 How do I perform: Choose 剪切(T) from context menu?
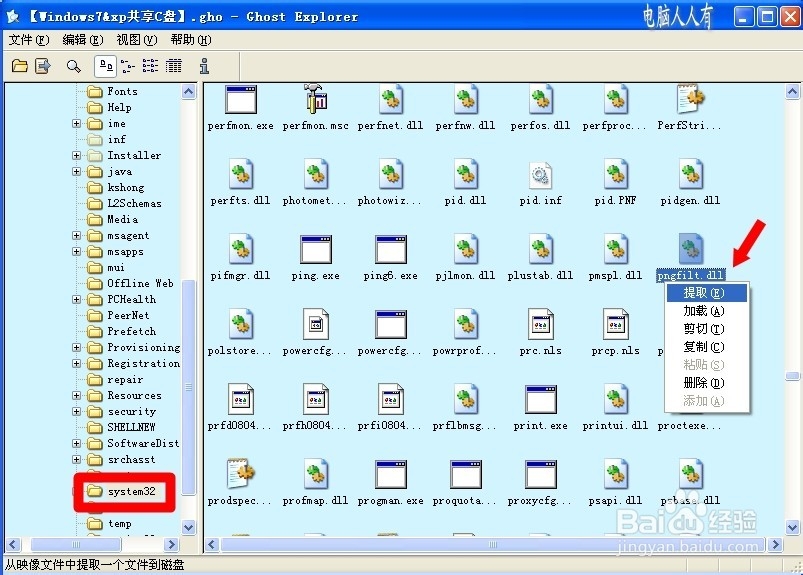707,329
